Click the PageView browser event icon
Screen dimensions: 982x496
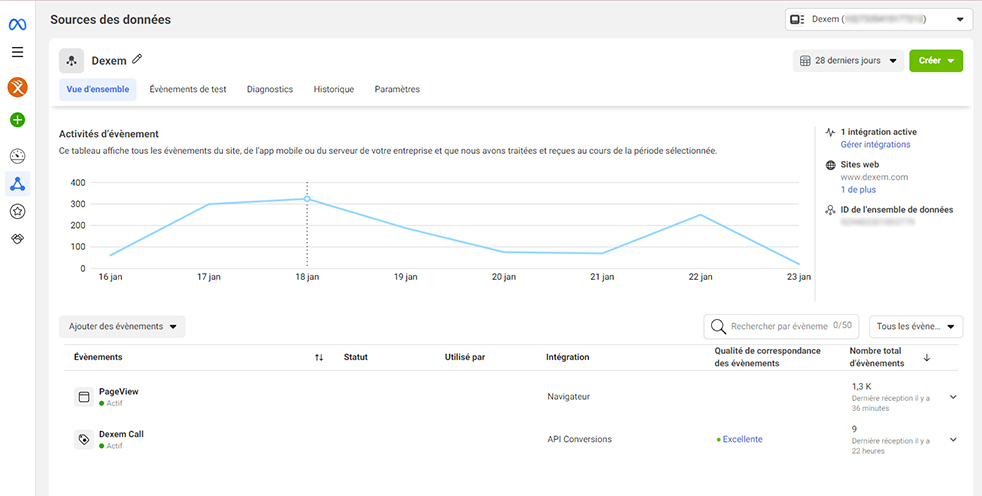[84, 397]
